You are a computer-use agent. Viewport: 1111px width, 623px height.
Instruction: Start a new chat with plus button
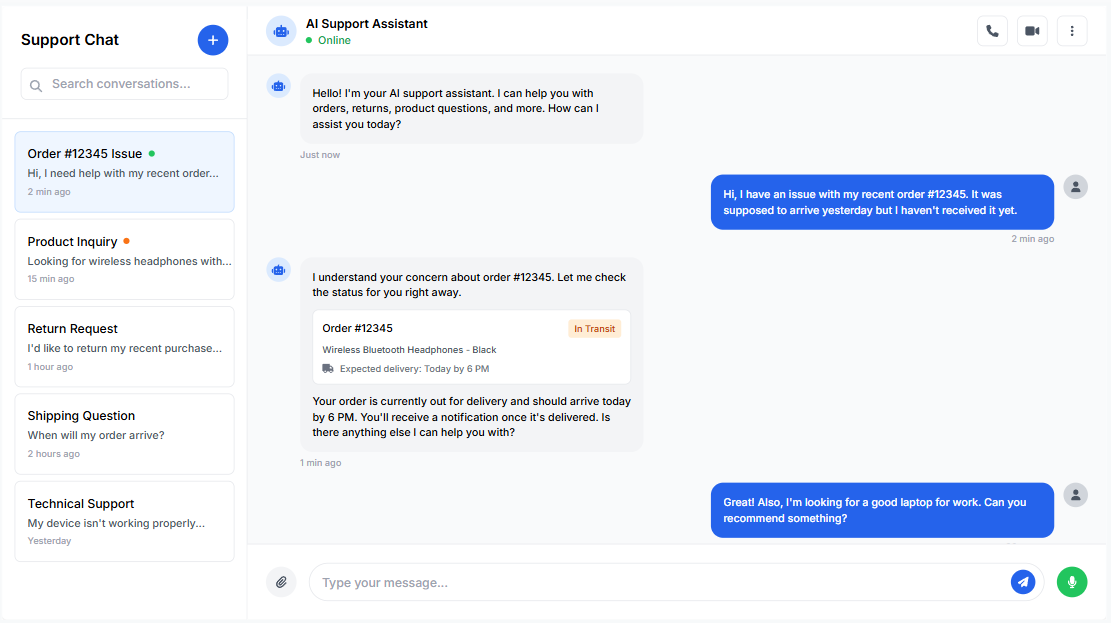213,40
